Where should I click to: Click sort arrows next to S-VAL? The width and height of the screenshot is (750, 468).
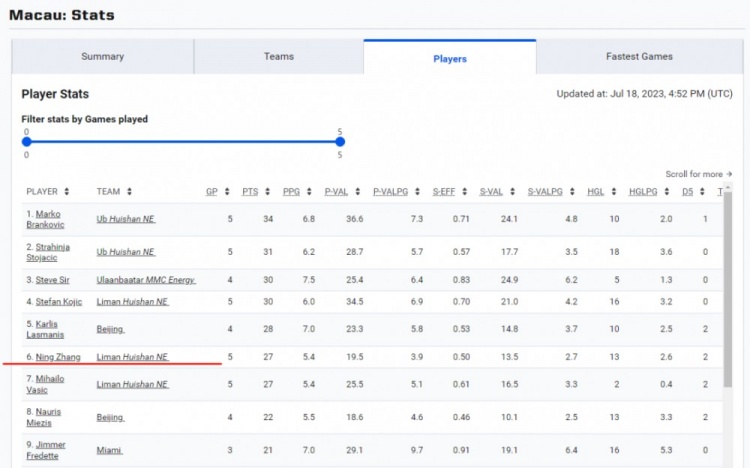pos(512,191)
